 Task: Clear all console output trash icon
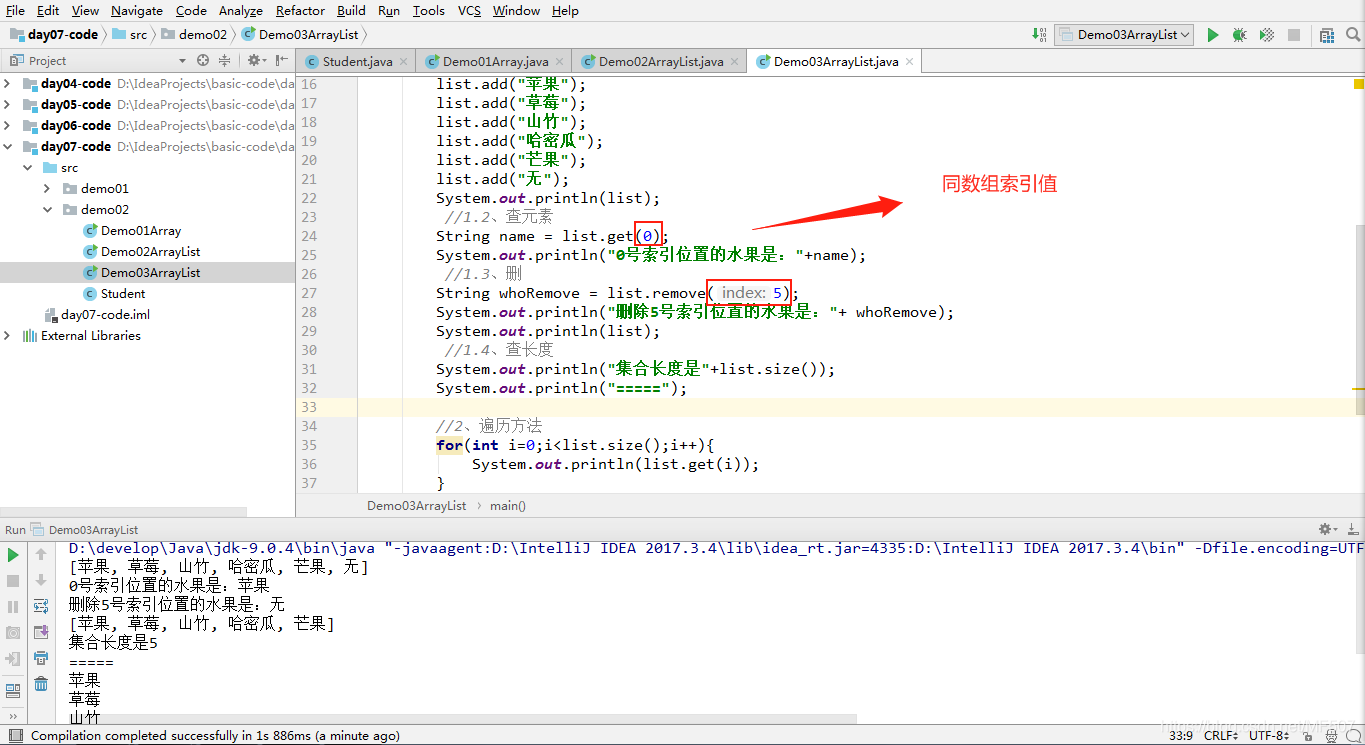click(x=41, y=684)
